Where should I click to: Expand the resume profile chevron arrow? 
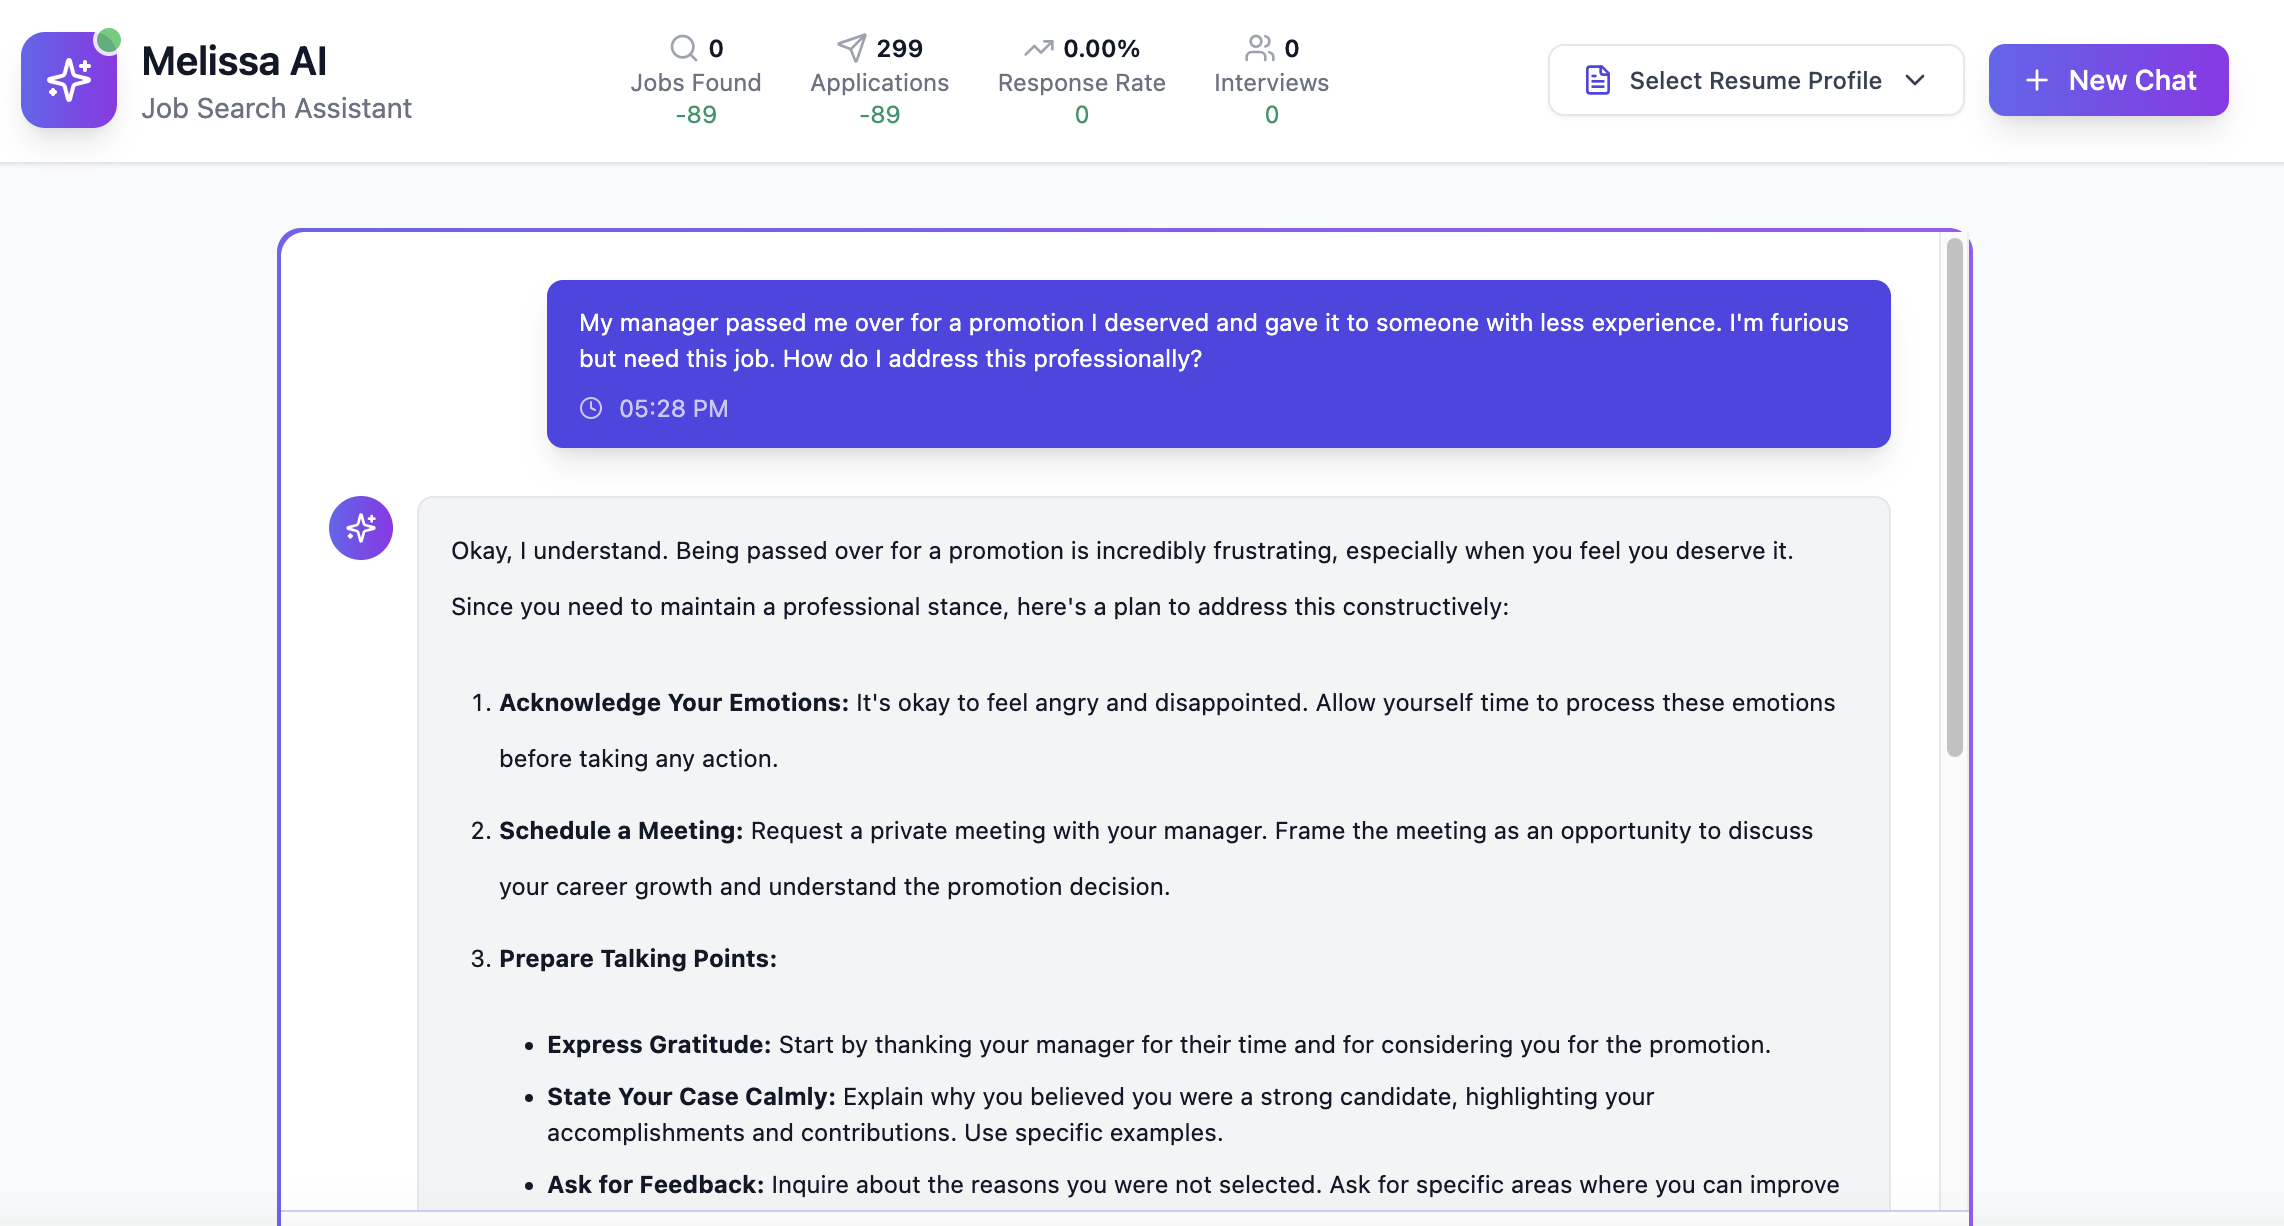click(1915, 80)
